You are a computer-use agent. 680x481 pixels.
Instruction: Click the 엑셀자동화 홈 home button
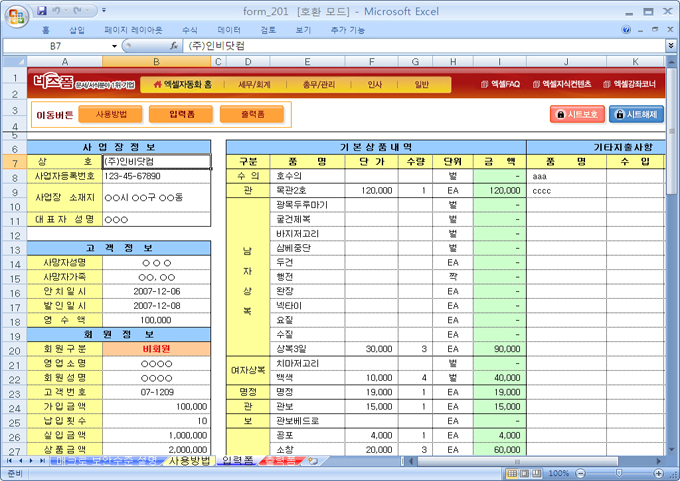click(x=189, y=85)
